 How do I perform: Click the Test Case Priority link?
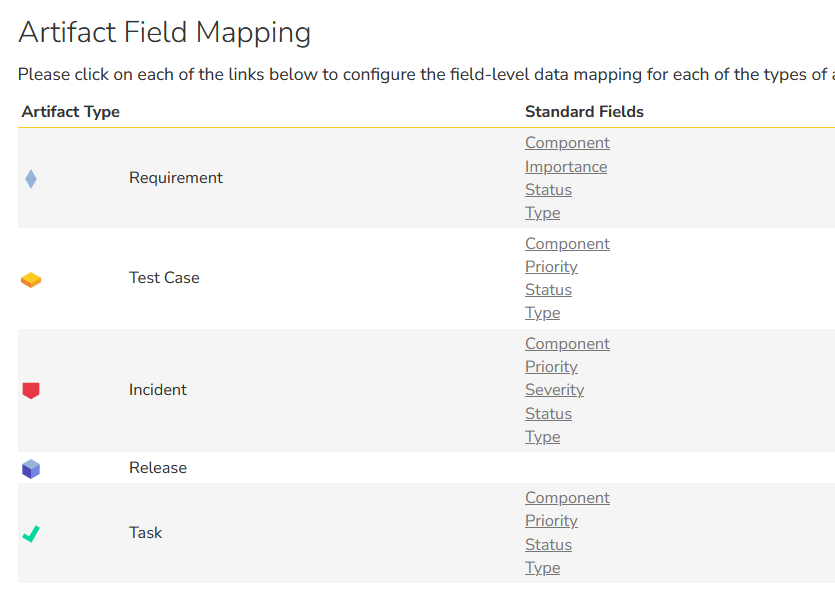551,266
